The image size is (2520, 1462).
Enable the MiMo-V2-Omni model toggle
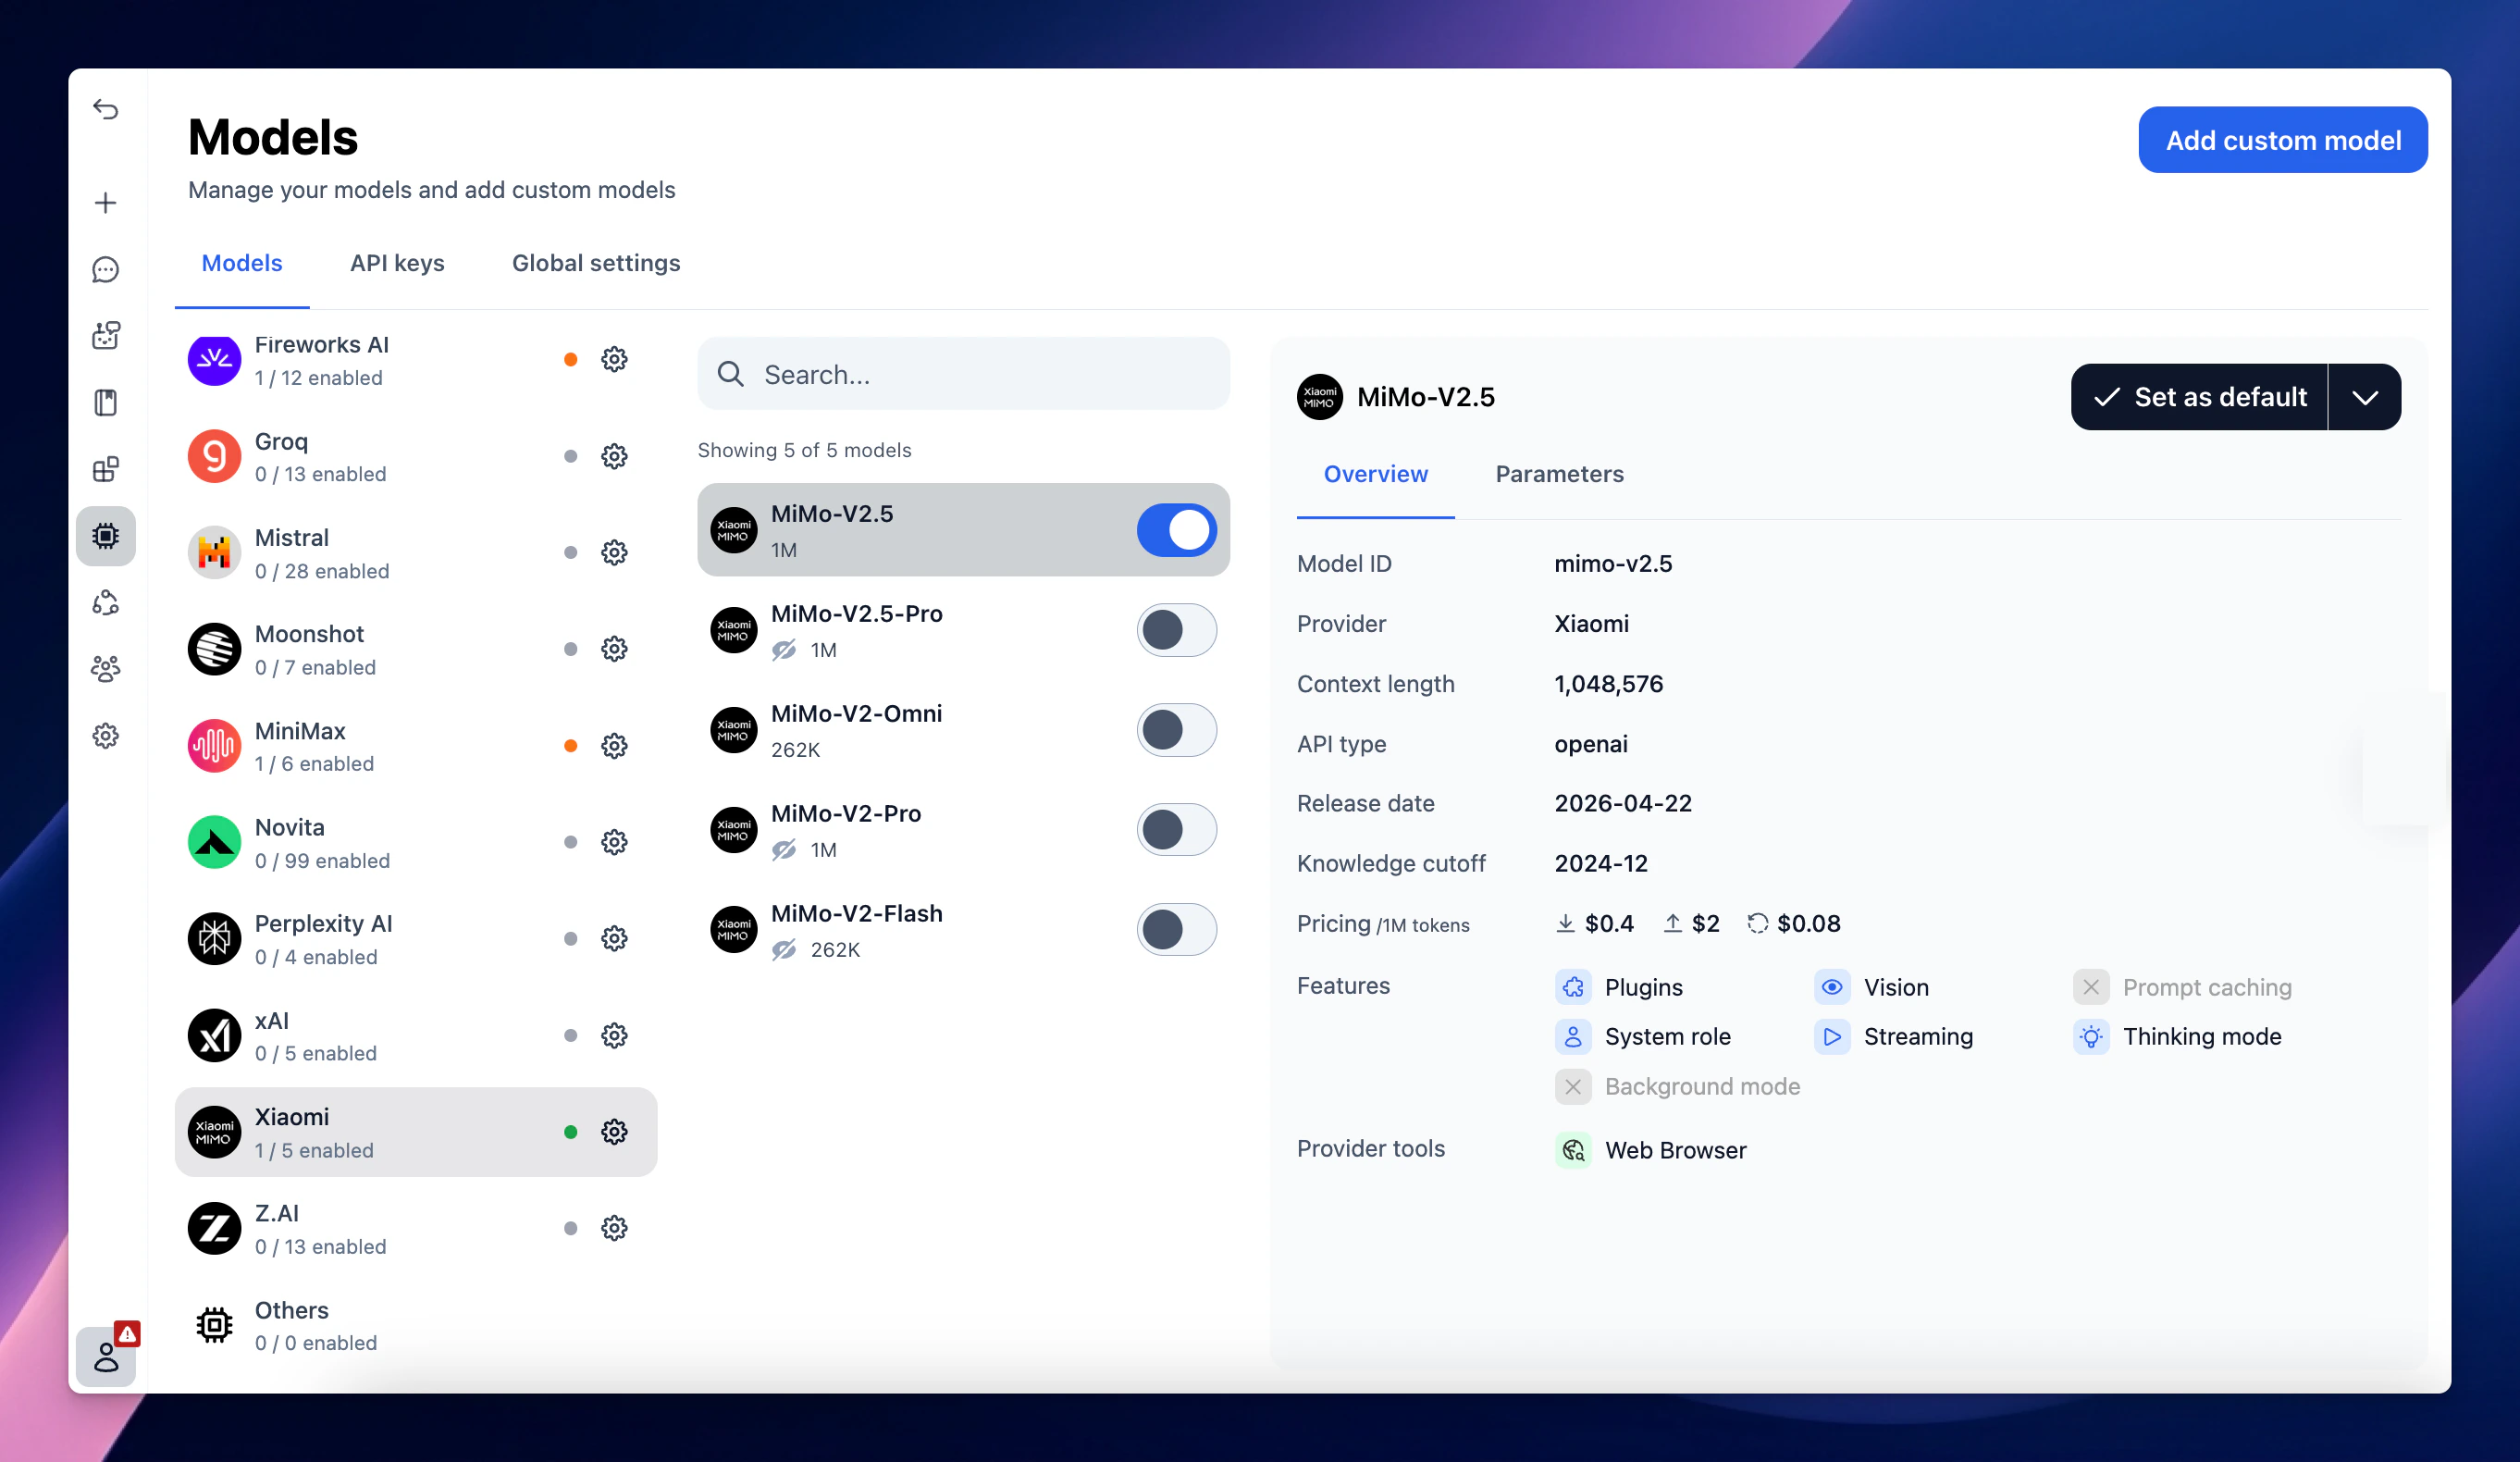1176,730
